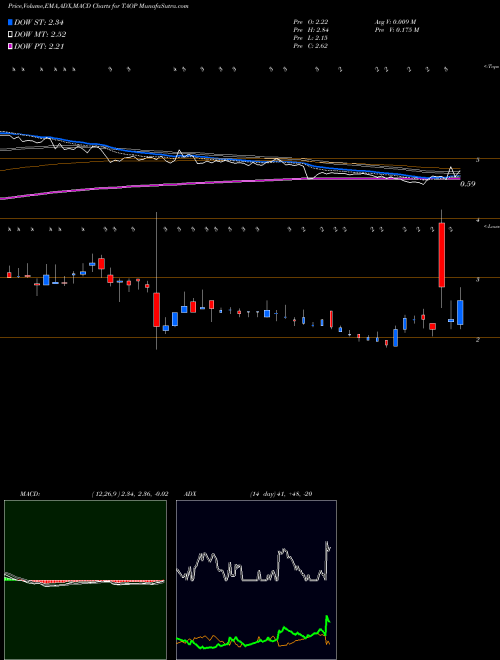Click the magenta DOW PT legend swatch
The height and width of the screenshot is (660, 500).
[x=11, y=46]
